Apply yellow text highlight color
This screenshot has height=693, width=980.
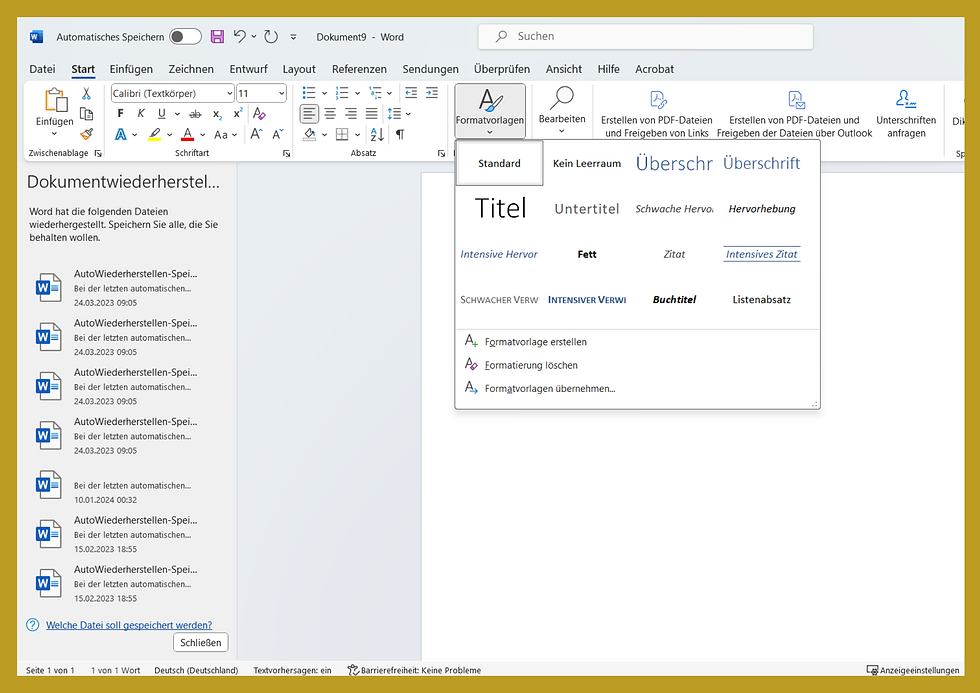click(154, 134)
